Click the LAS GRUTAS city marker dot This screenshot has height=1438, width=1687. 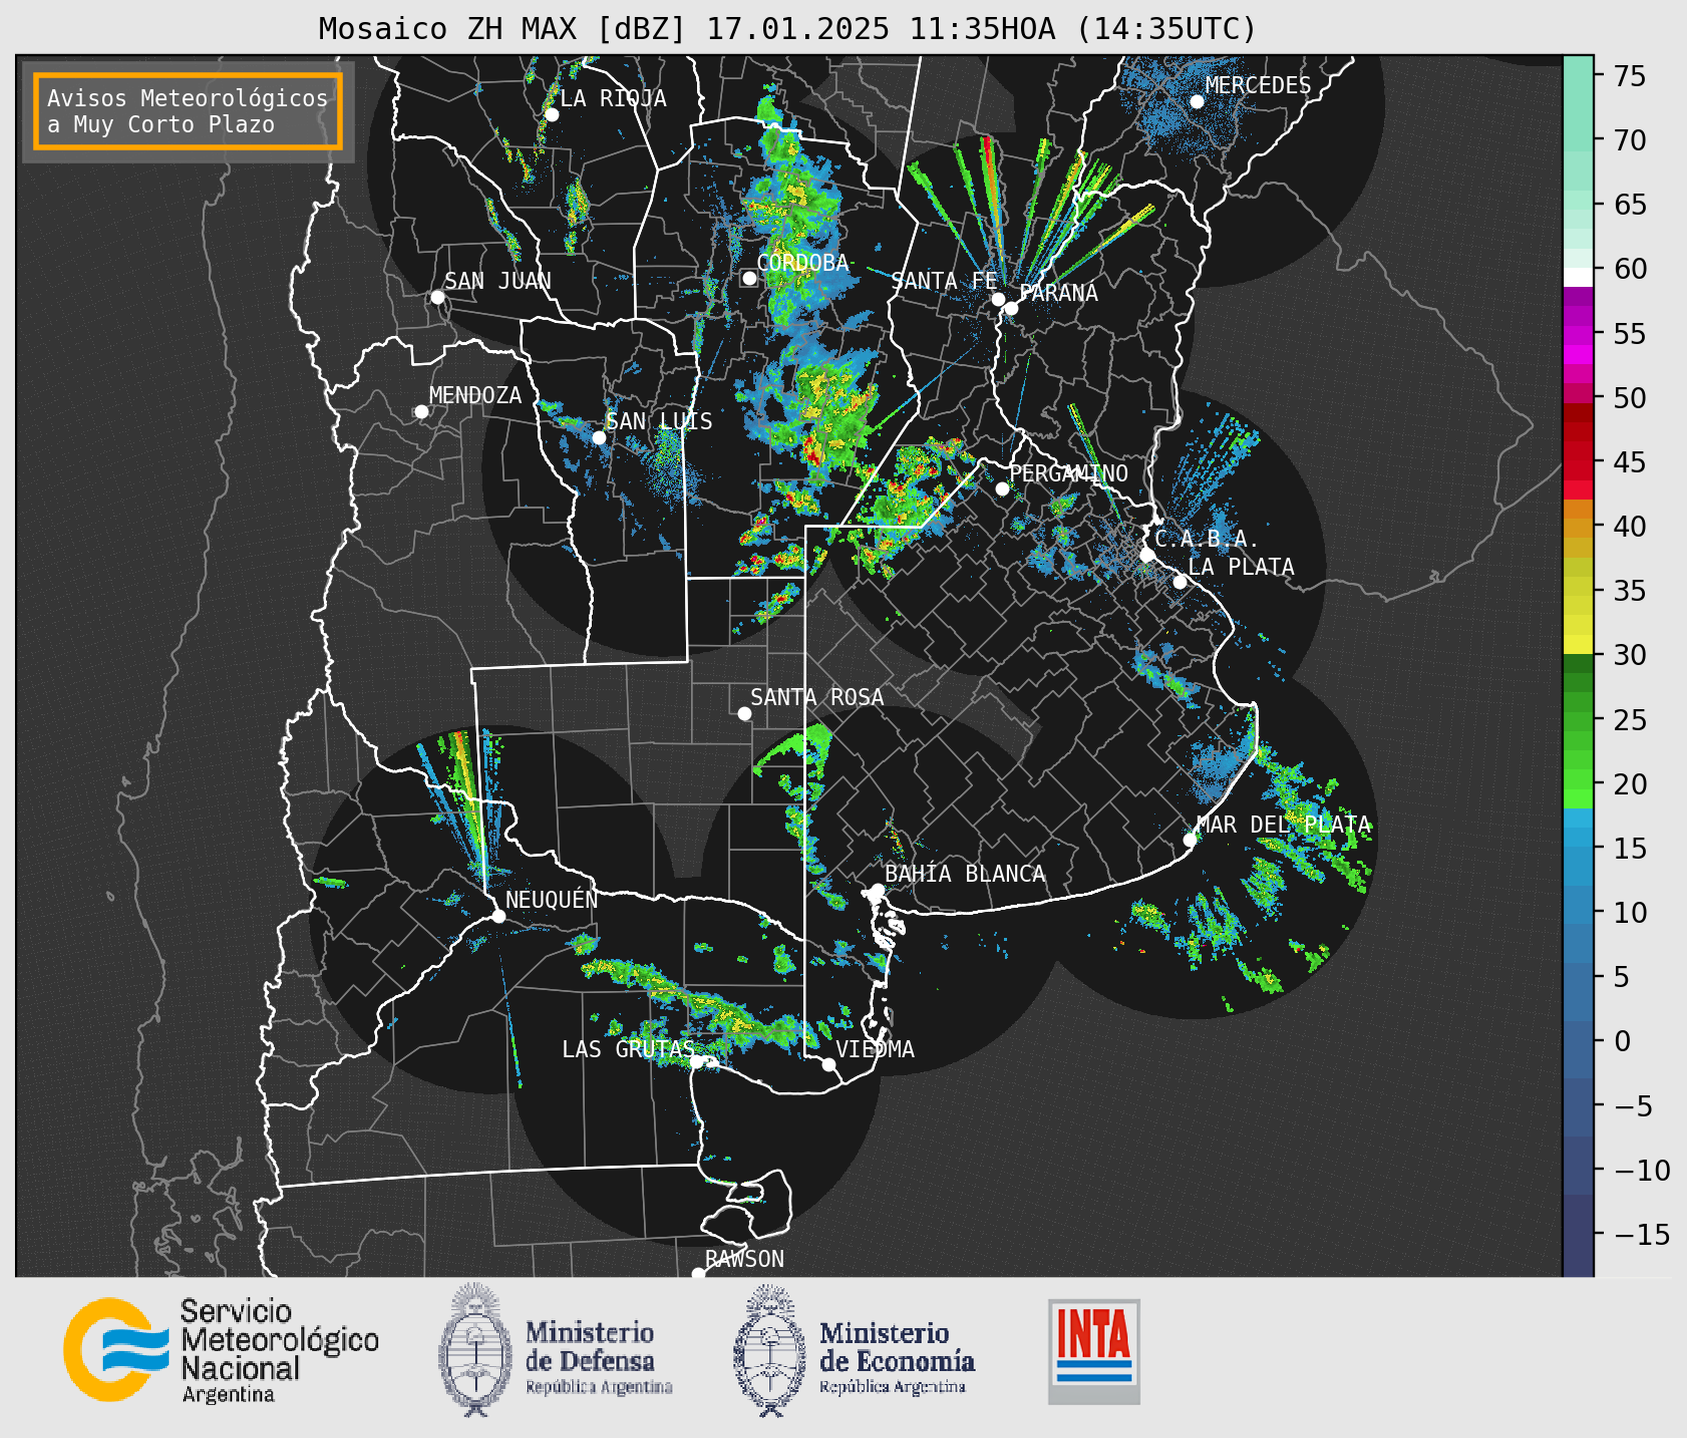(697, 1061)
